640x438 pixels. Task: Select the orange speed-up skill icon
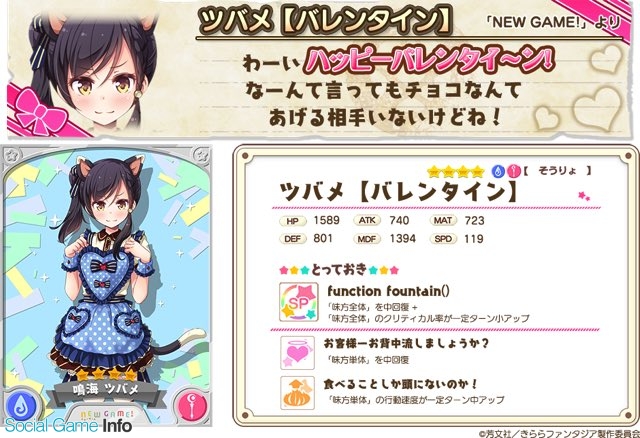(x=298, y=393)
